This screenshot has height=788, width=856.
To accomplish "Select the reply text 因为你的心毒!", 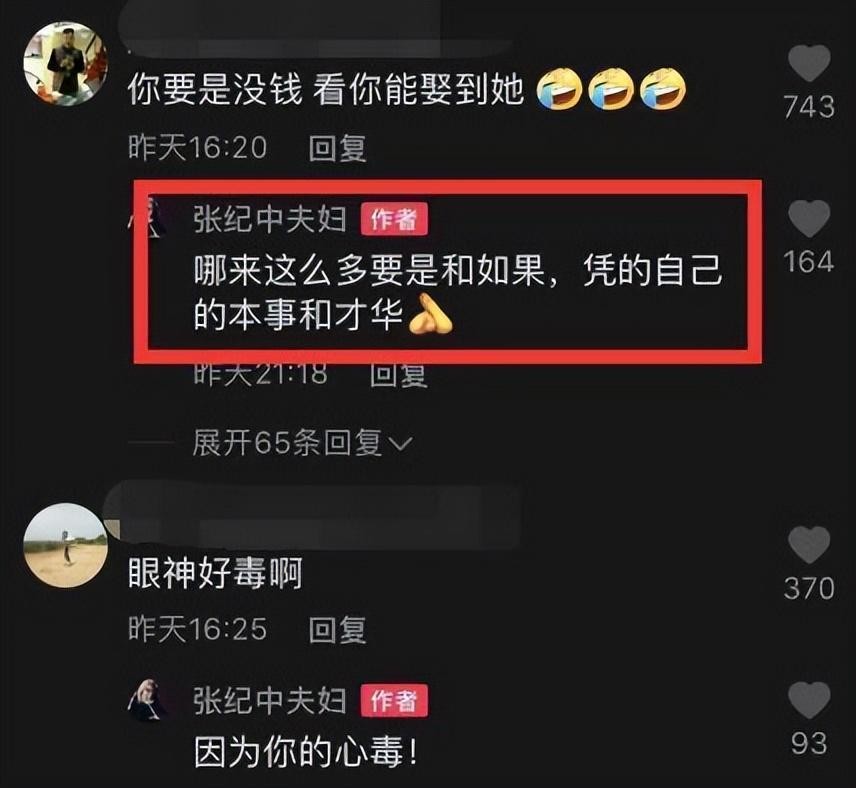I will tap(306, 752).
